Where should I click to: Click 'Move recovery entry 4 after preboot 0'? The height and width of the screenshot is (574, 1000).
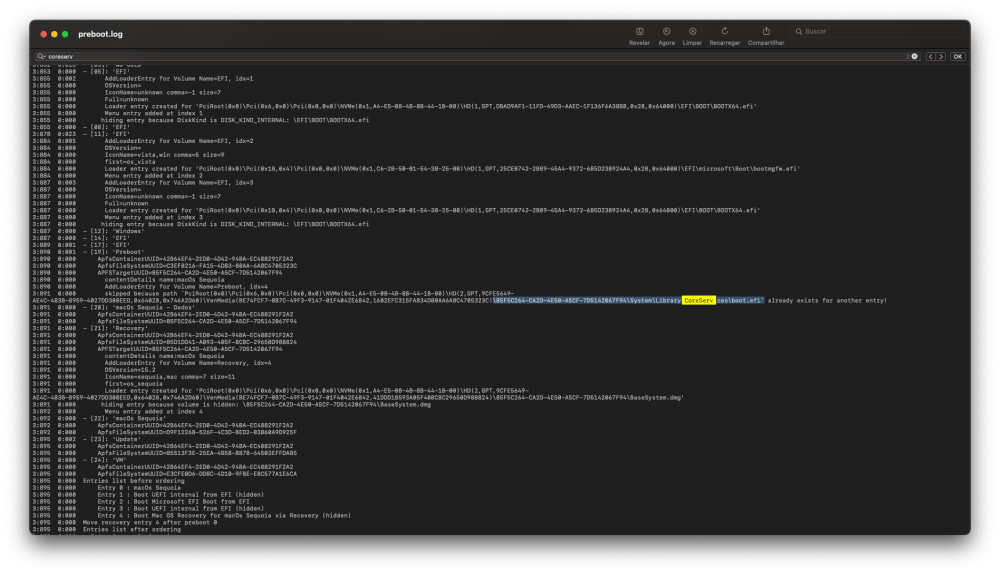150,522
